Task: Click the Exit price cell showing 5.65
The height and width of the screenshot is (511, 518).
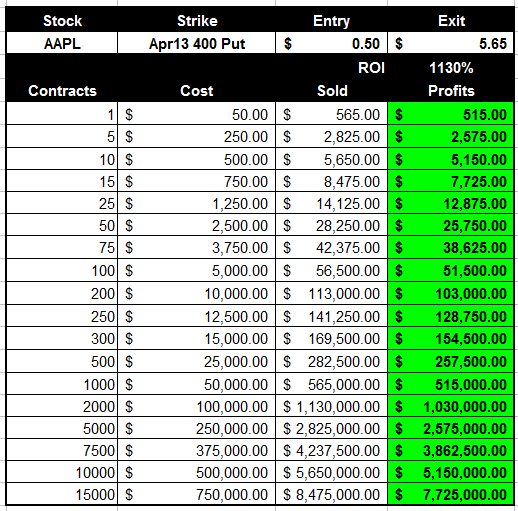Action: [x=451, y=43]
